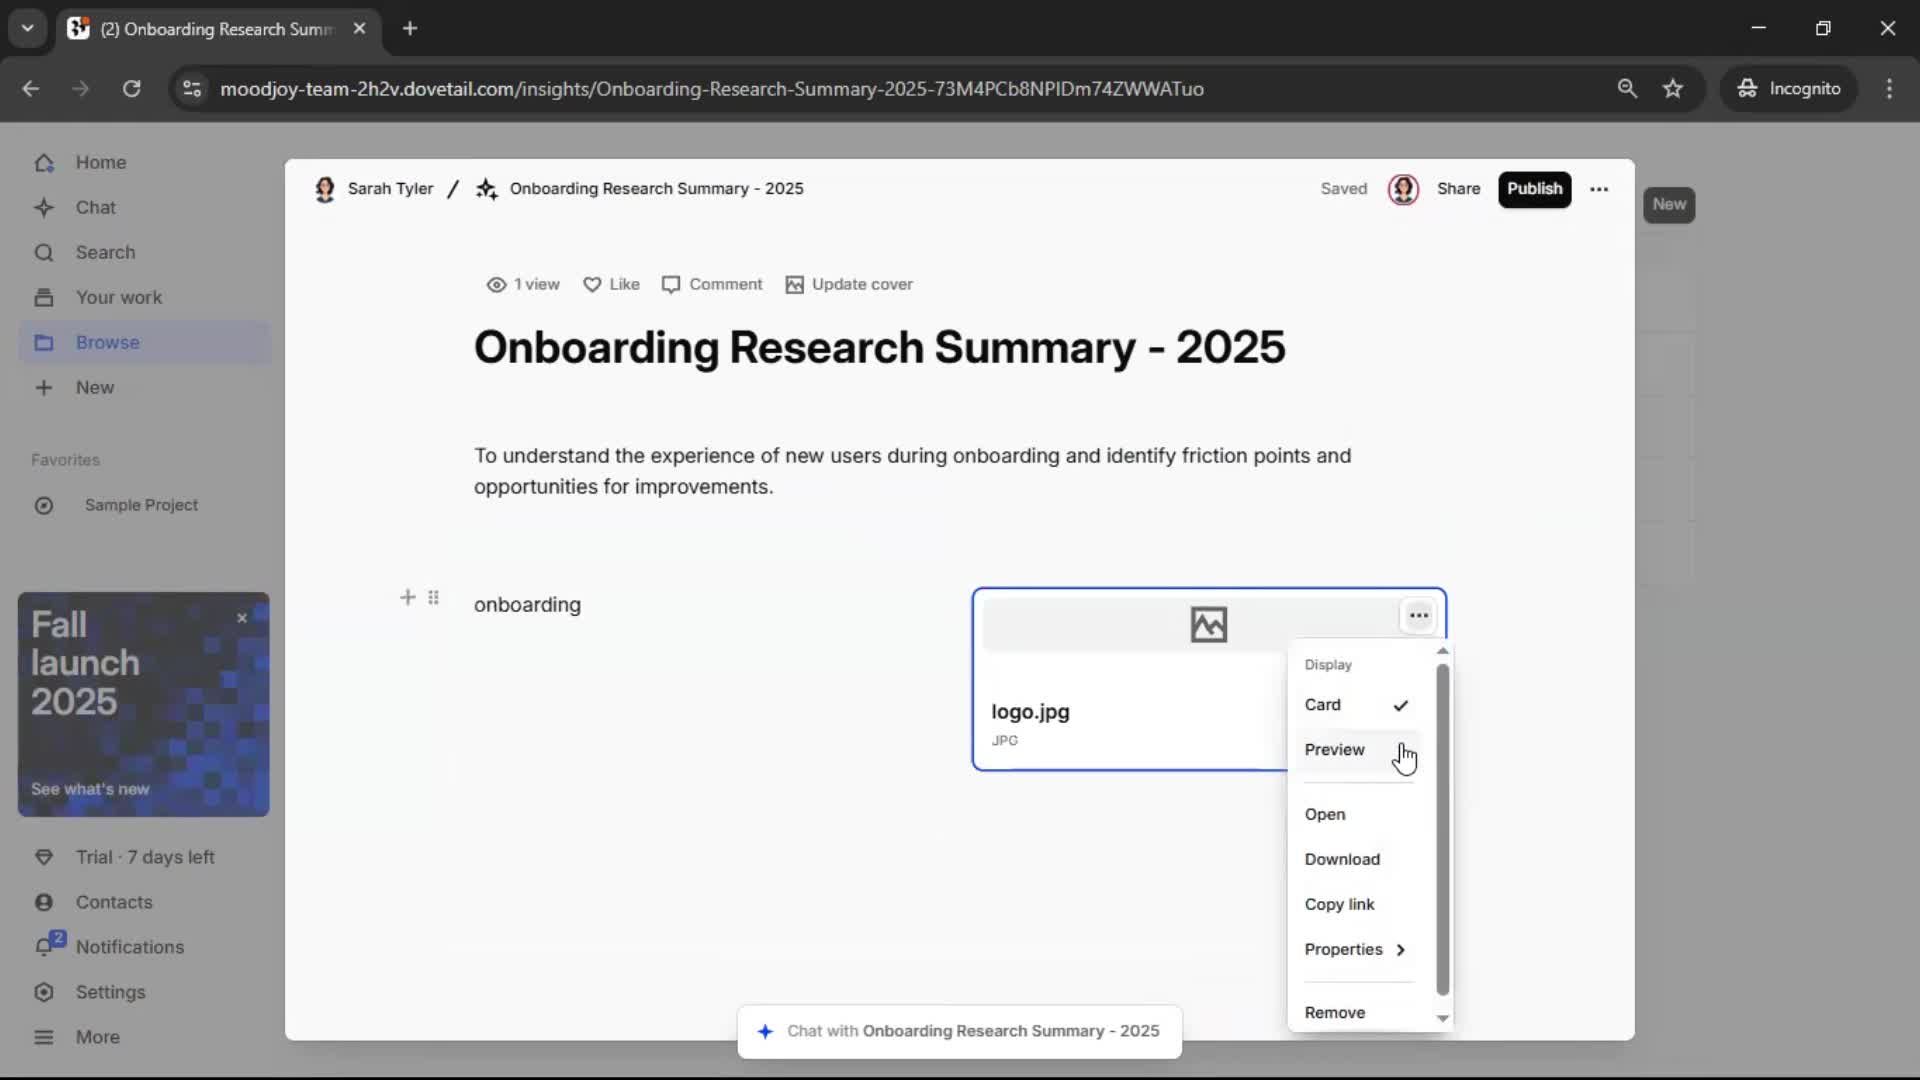Open the Chat sparkle in sidebar
The width and height of the screenshot is (1920, 1080).
pos(44,208)
